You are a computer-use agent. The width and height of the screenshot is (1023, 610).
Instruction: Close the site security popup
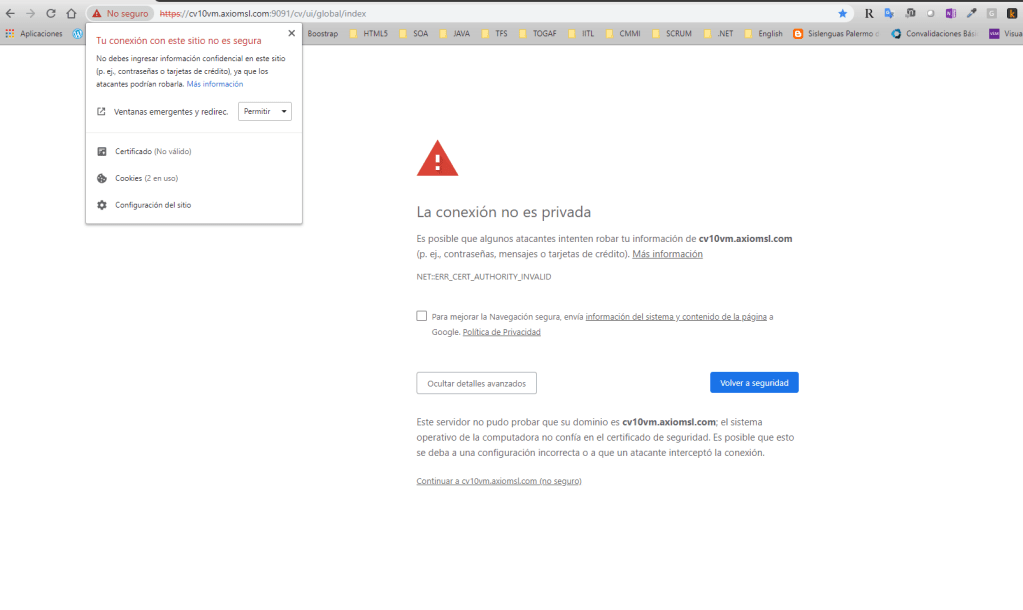pos(291,33)
